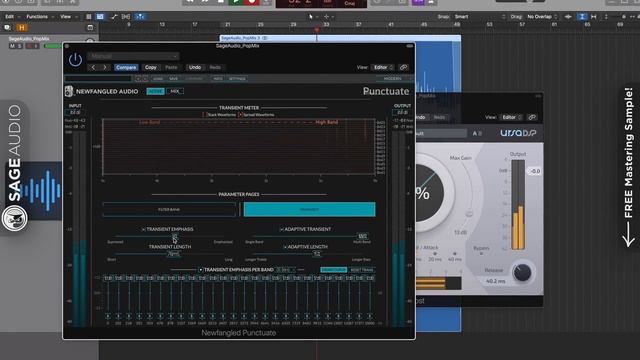The width and height of the screenshot is (640, 360).
Task: Open the Edit menu in tracks area
Action: pos(11,17)
